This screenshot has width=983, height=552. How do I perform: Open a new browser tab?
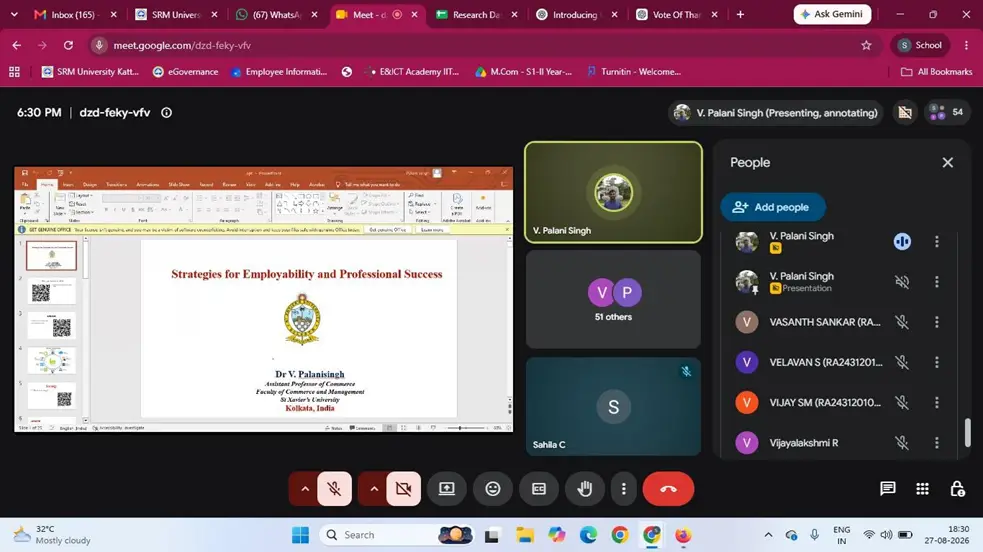click(x=740, y=14)
